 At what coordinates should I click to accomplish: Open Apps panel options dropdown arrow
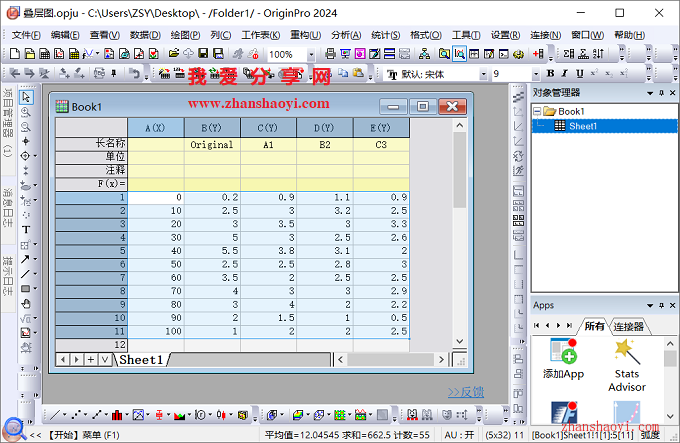click(650, 306)
